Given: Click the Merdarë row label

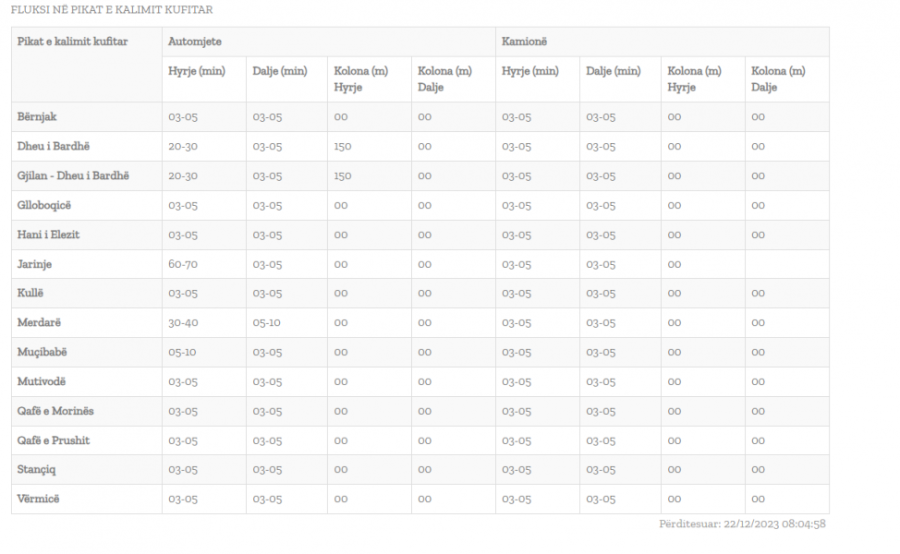Looking at the screenshot, I should pos(39,323).
